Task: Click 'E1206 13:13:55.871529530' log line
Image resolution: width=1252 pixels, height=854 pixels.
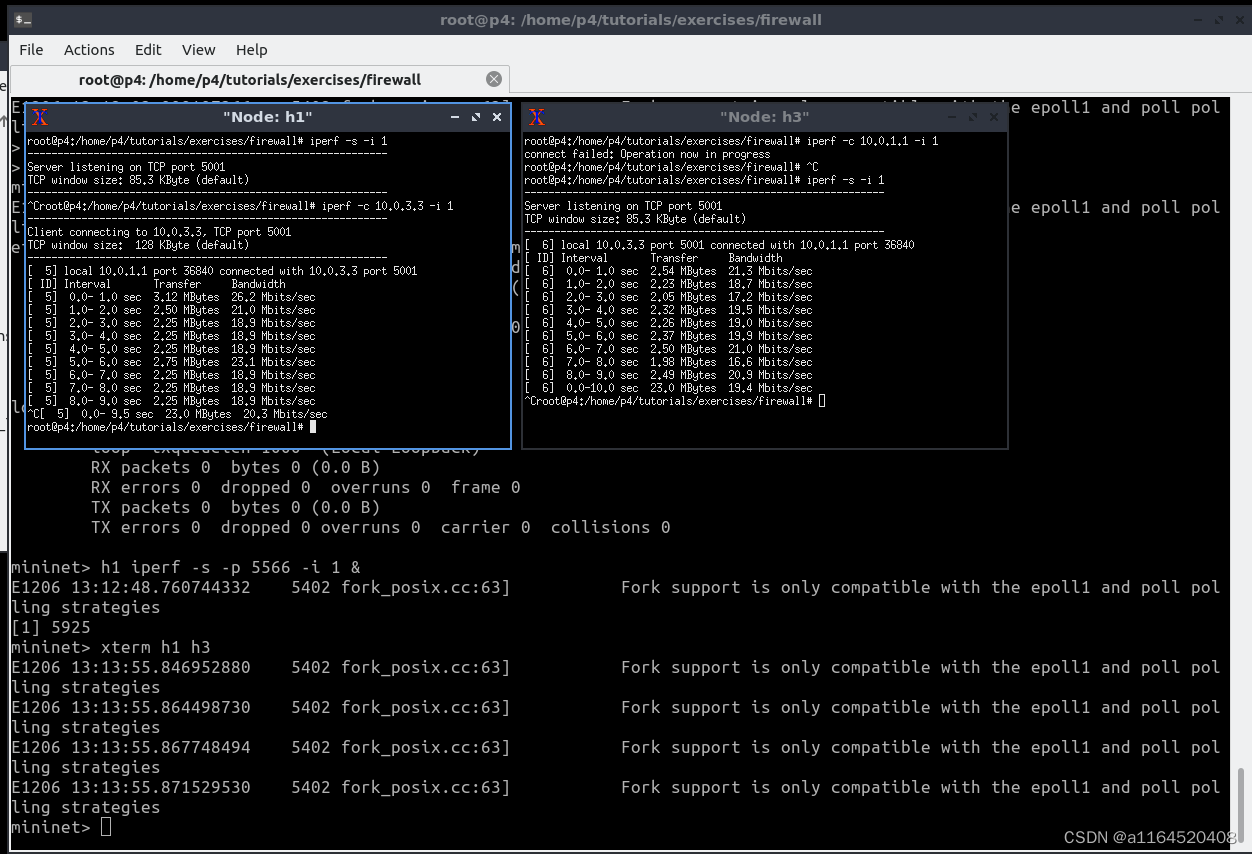Action: click(x=615, y=787)
